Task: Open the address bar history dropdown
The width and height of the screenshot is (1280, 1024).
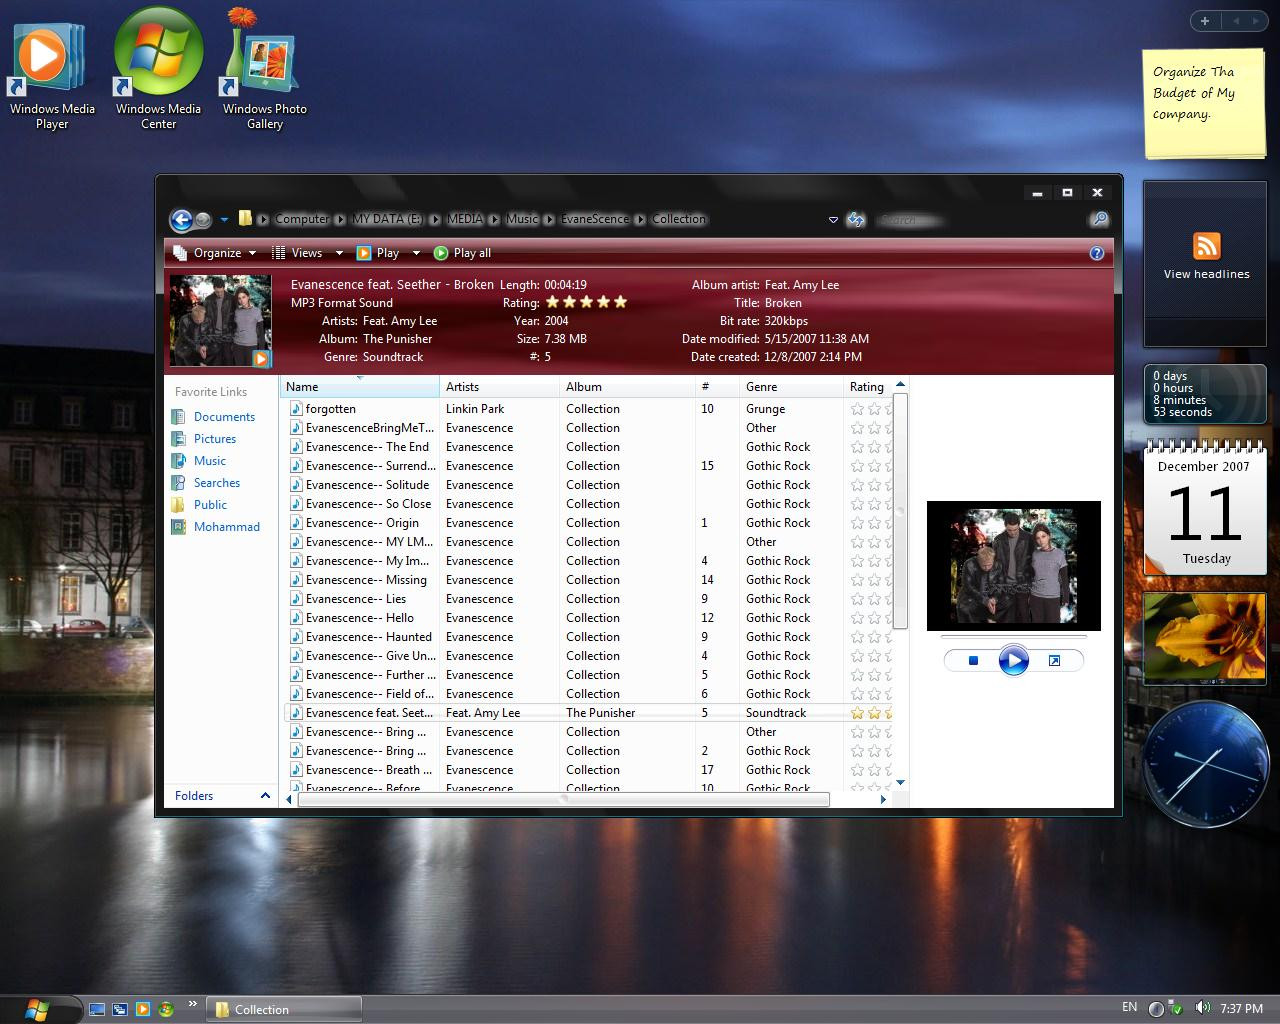Action: tap(833, 220)
